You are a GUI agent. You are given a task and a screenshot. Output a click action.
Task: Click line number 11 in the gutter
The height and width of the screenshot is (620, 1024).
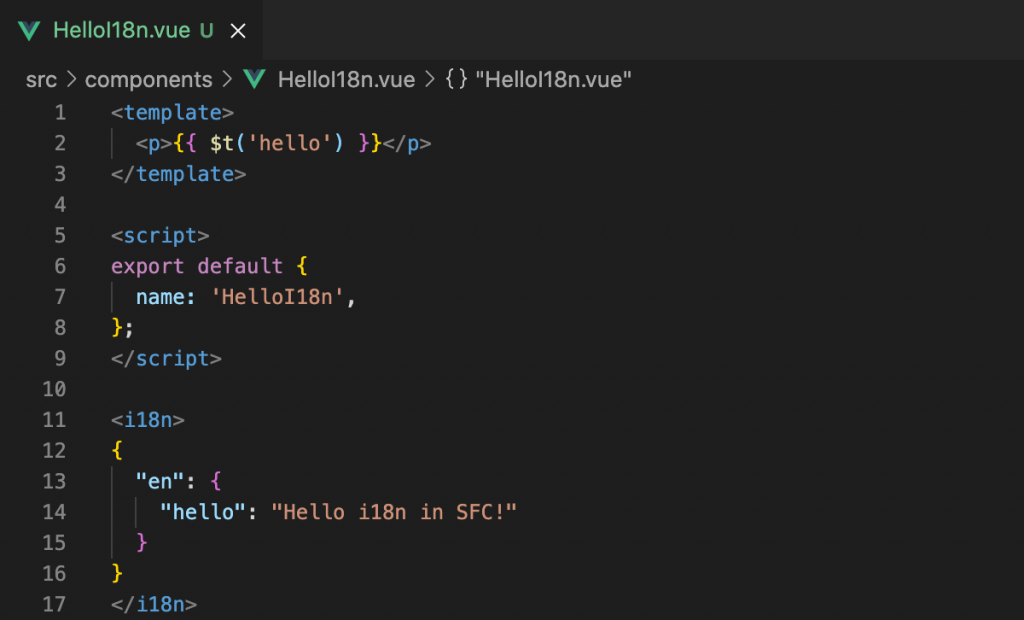pos(54,419)
